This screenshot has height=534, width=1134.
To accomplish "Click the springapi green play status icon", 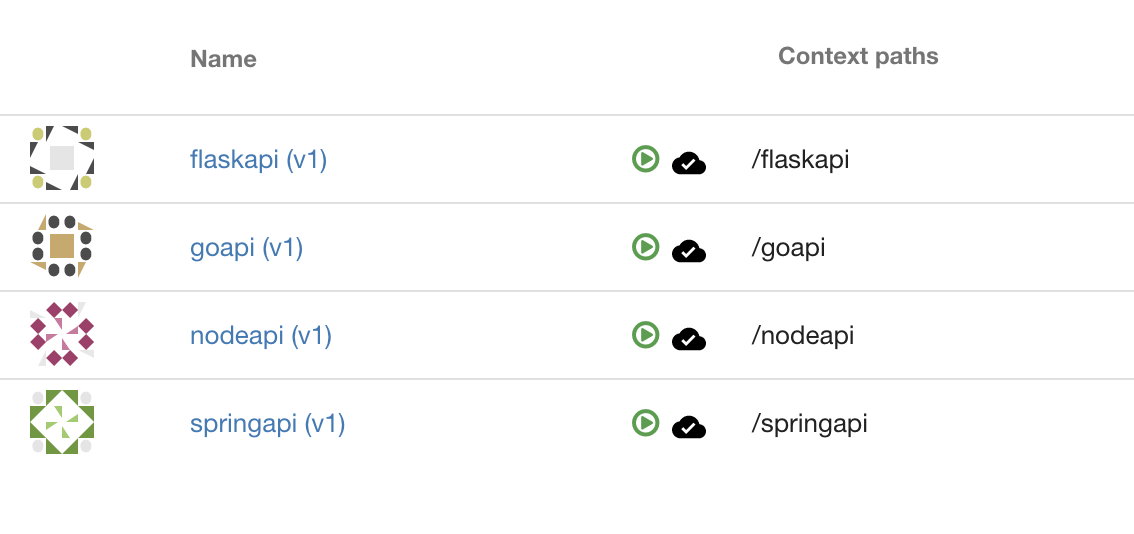I will click(x=645, y=423).
